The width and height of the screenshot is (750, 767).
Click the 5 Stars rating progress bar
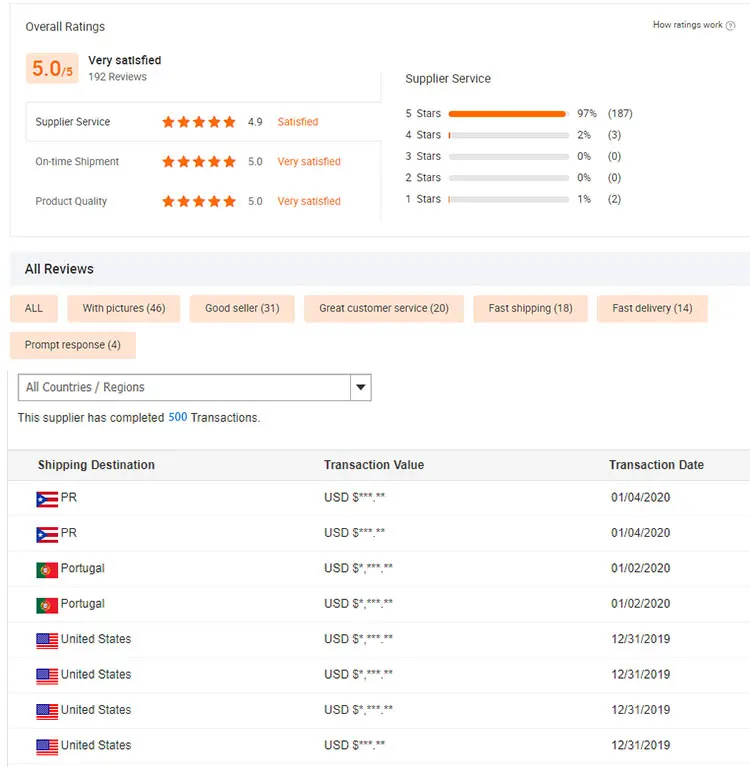pos(508,114)
